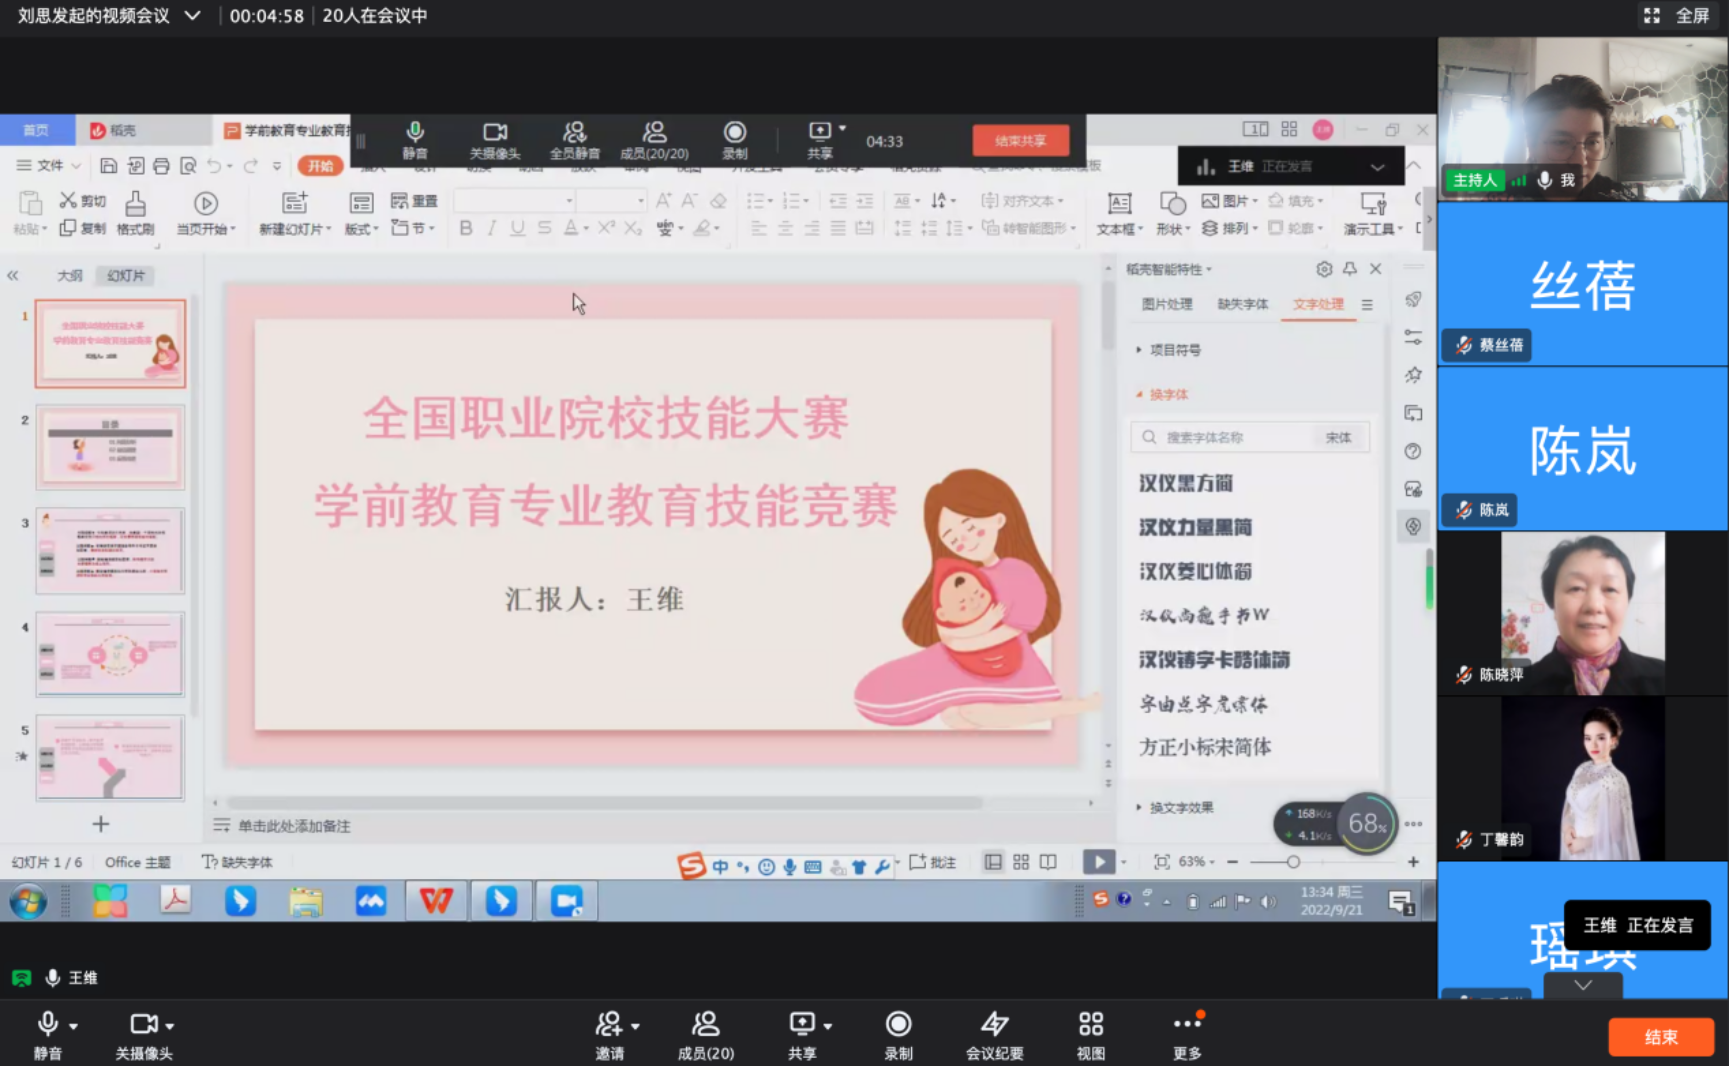Viewport: 1729px width, 1067px height.
Task: Open 形状 shapes gallery
Action: point(1172,213)
